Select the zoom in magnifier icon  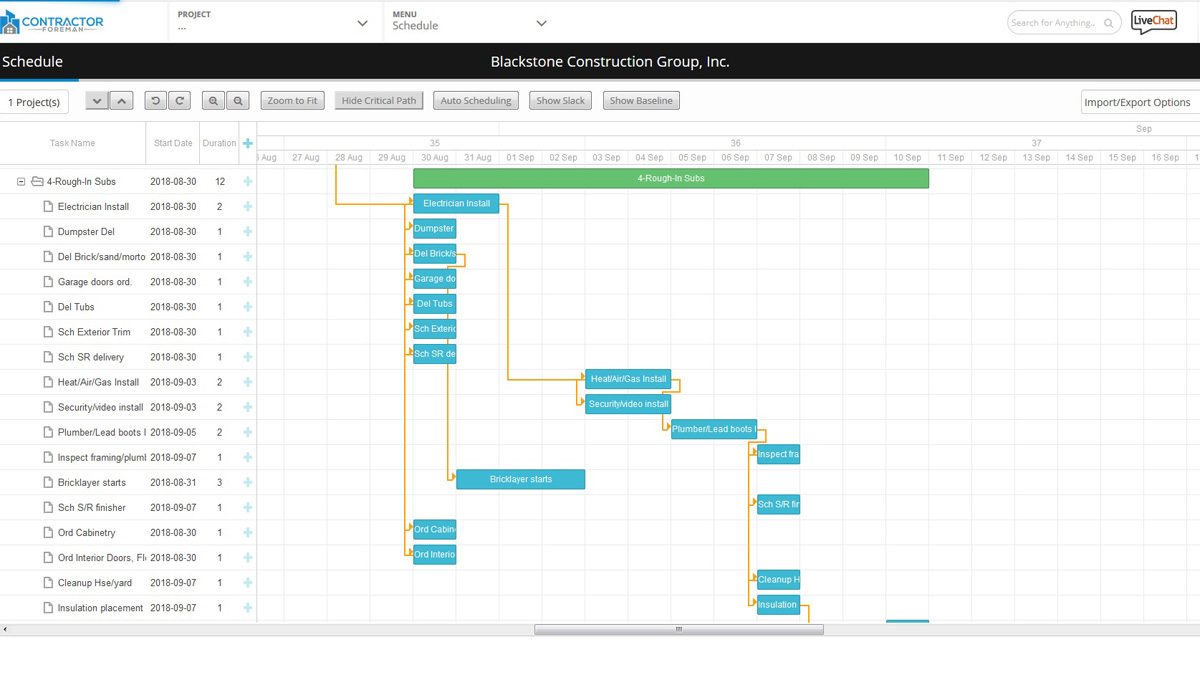click(x=214, y=100)
